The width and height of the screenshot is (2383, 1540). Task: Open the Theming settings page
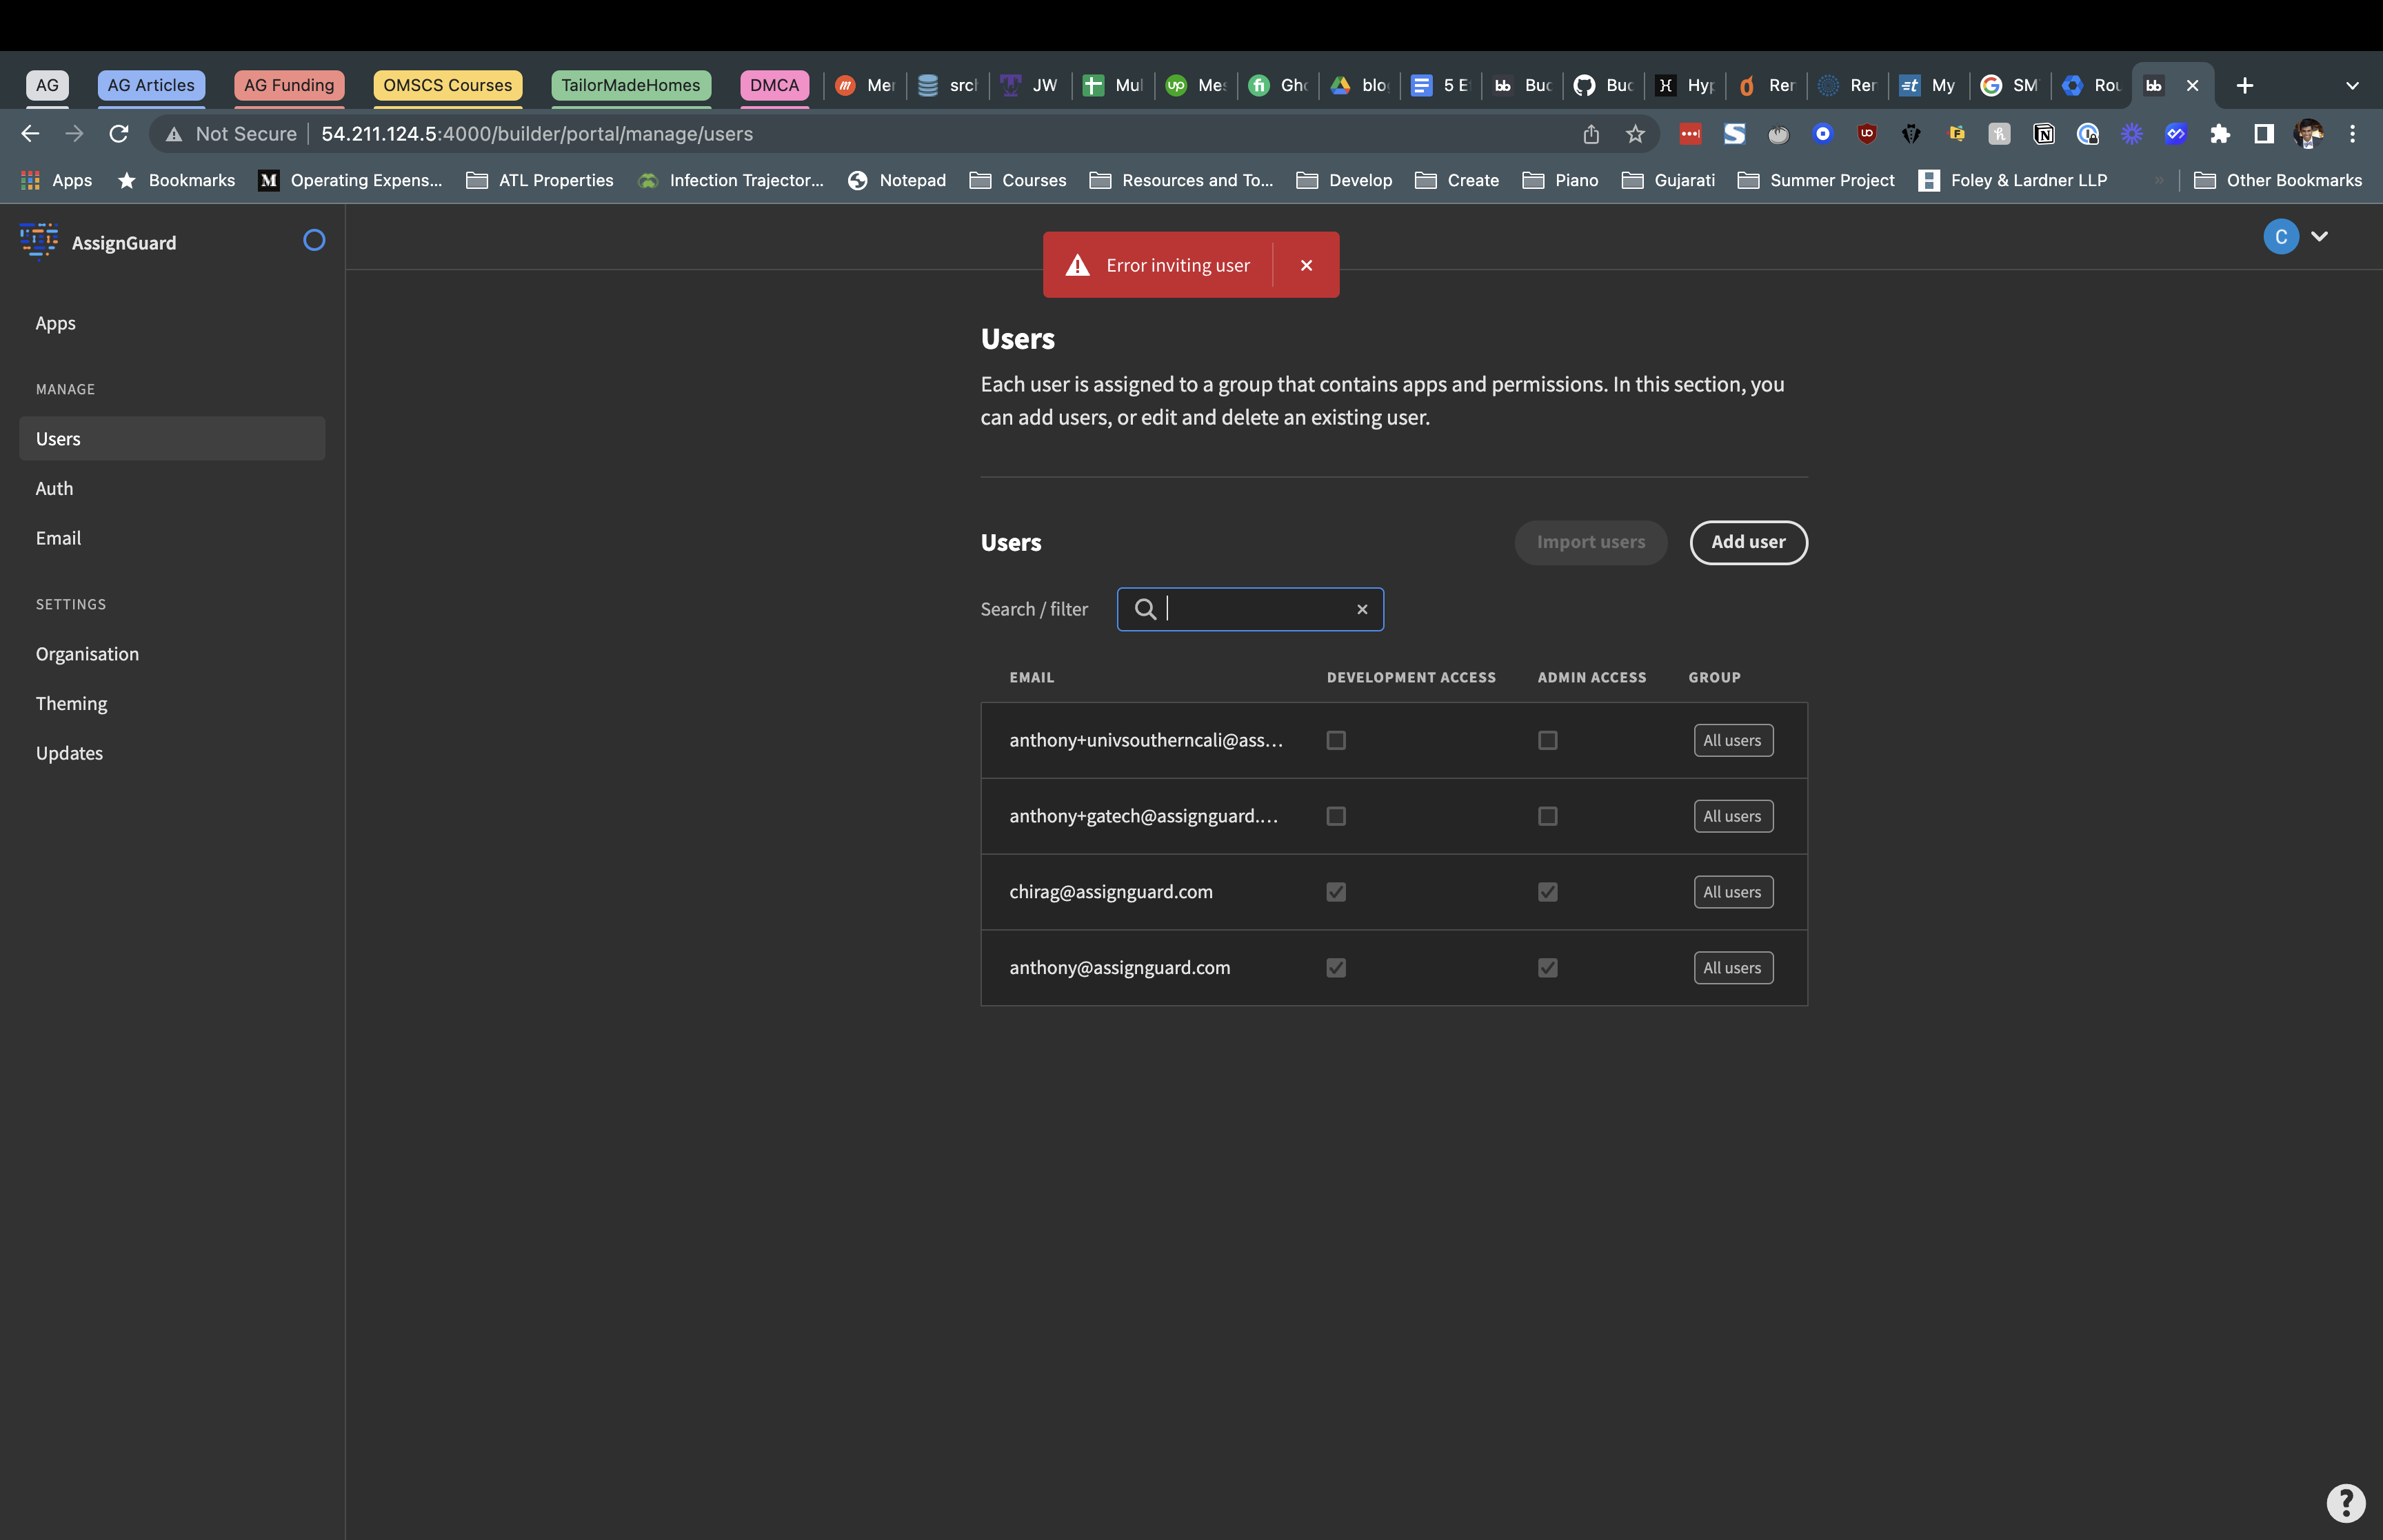(x=71, y=703)
